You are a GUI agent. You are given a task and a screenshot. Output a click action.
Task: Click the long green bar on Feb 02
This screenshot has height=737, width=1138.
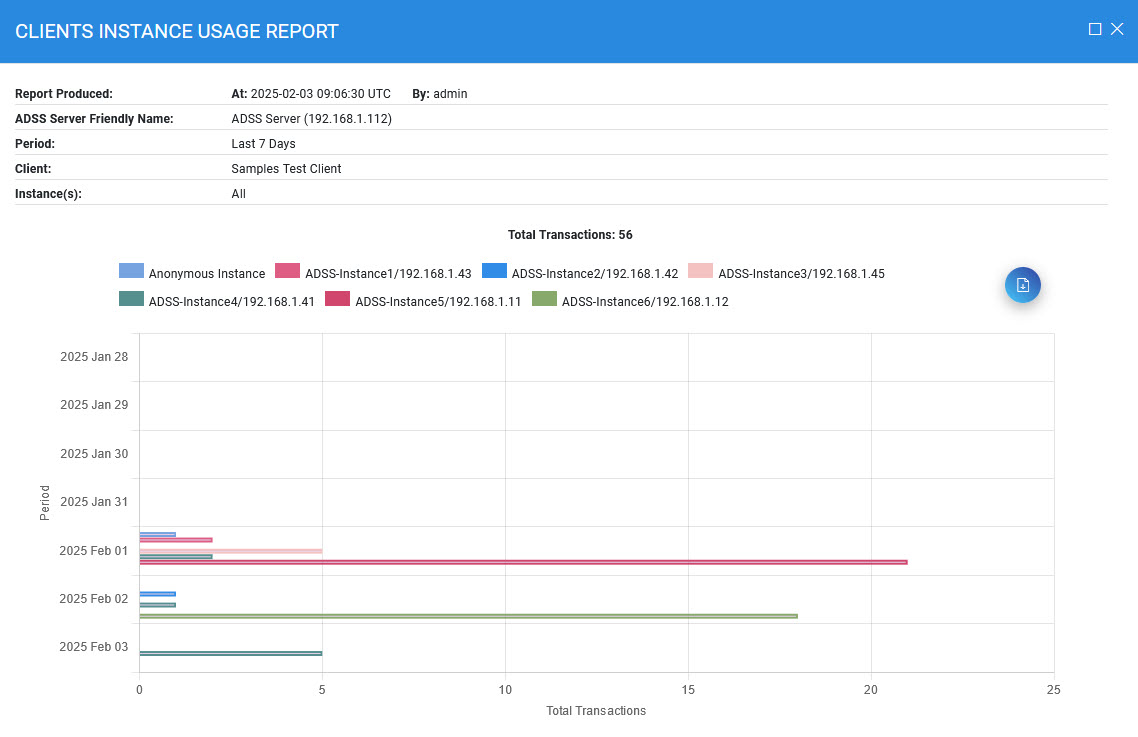tap(468, 616)
